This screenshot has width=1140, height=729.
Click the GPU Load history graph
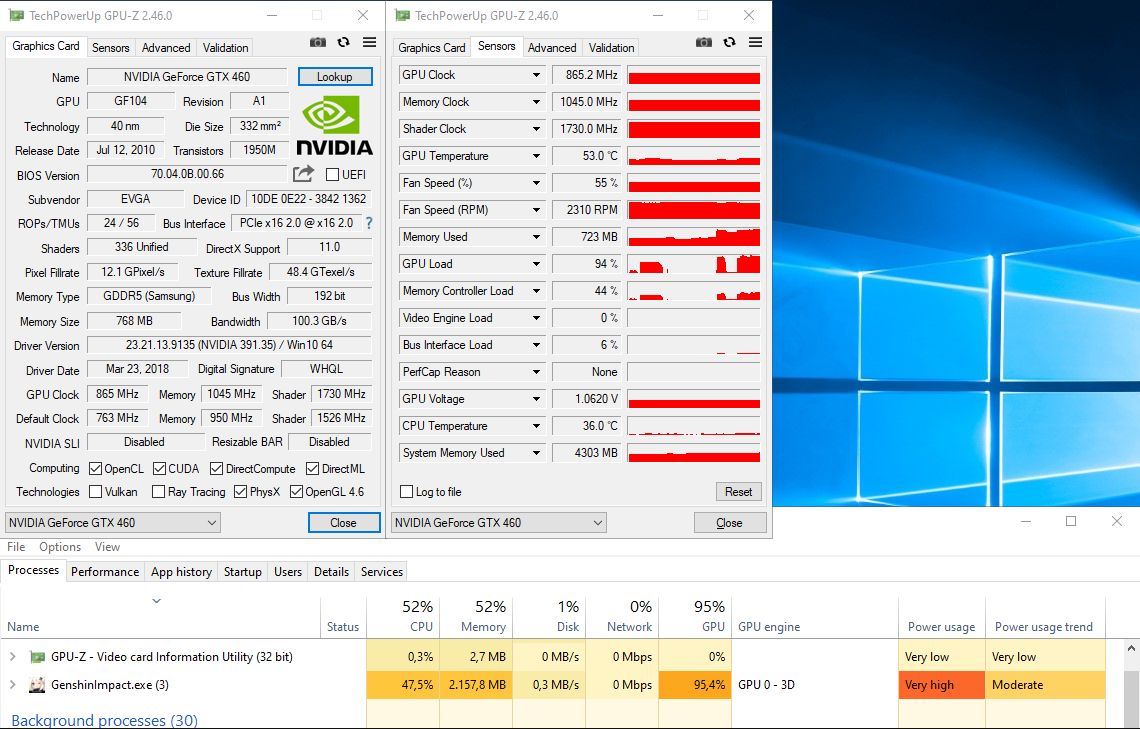(694, 264)
